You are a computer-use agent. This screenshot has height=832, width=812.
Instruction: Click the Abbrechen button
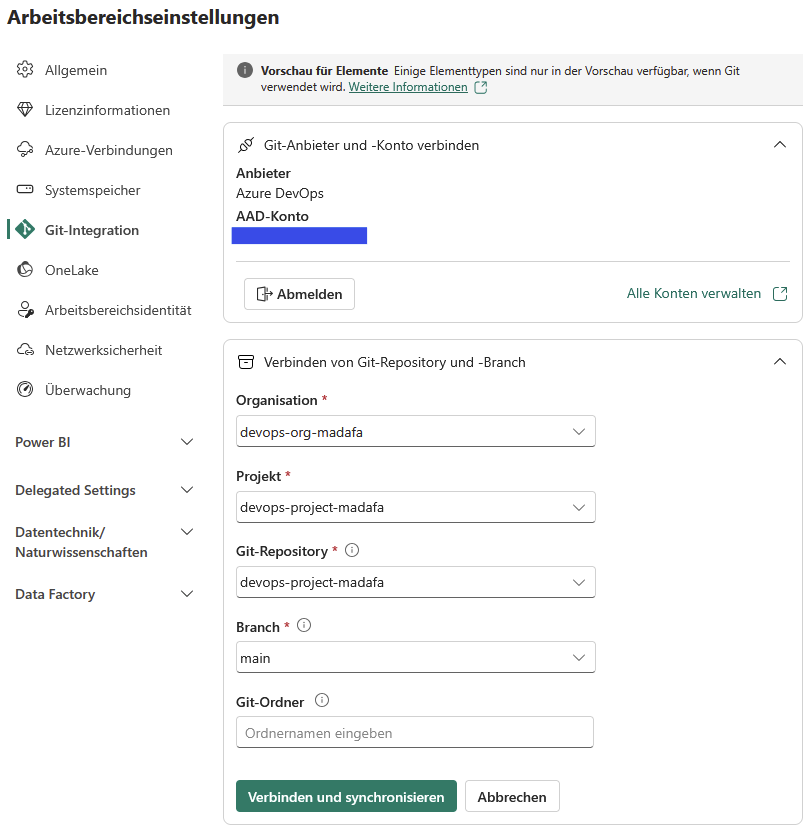(512, 796)
